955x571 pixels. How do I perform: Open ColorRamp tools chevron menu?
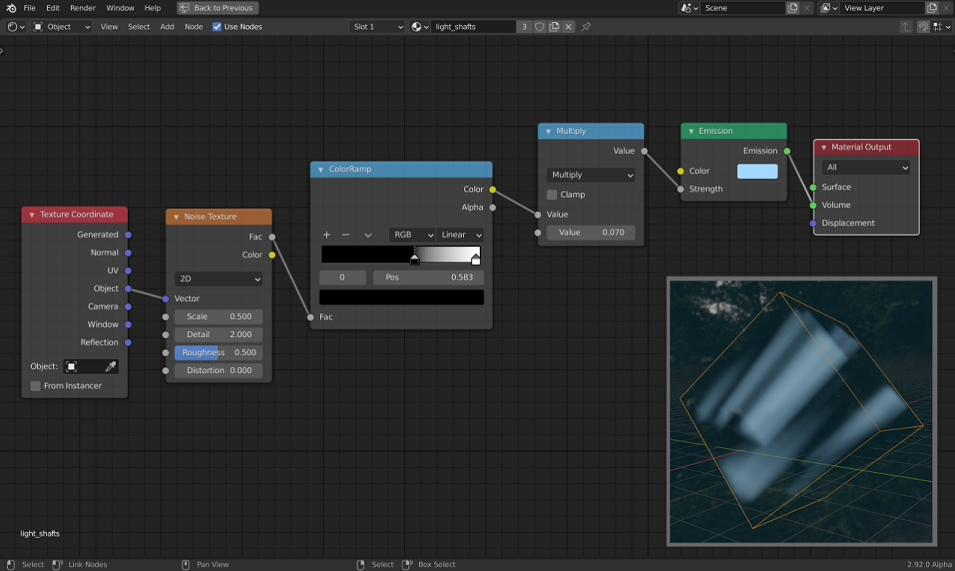click(368, 234)
